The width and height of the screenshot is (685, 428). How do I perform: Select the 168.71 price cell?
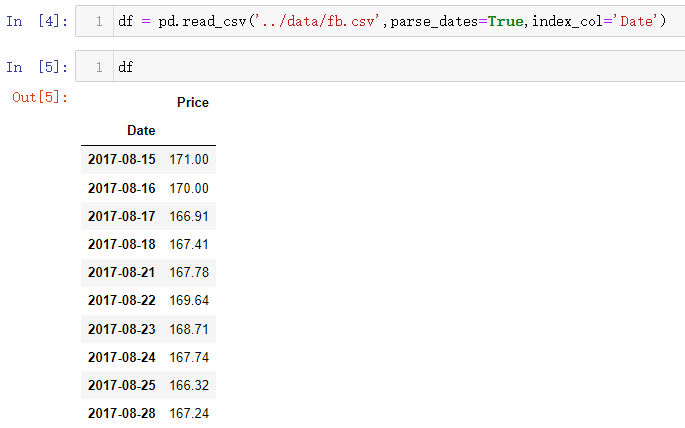[x=189, y=329]
